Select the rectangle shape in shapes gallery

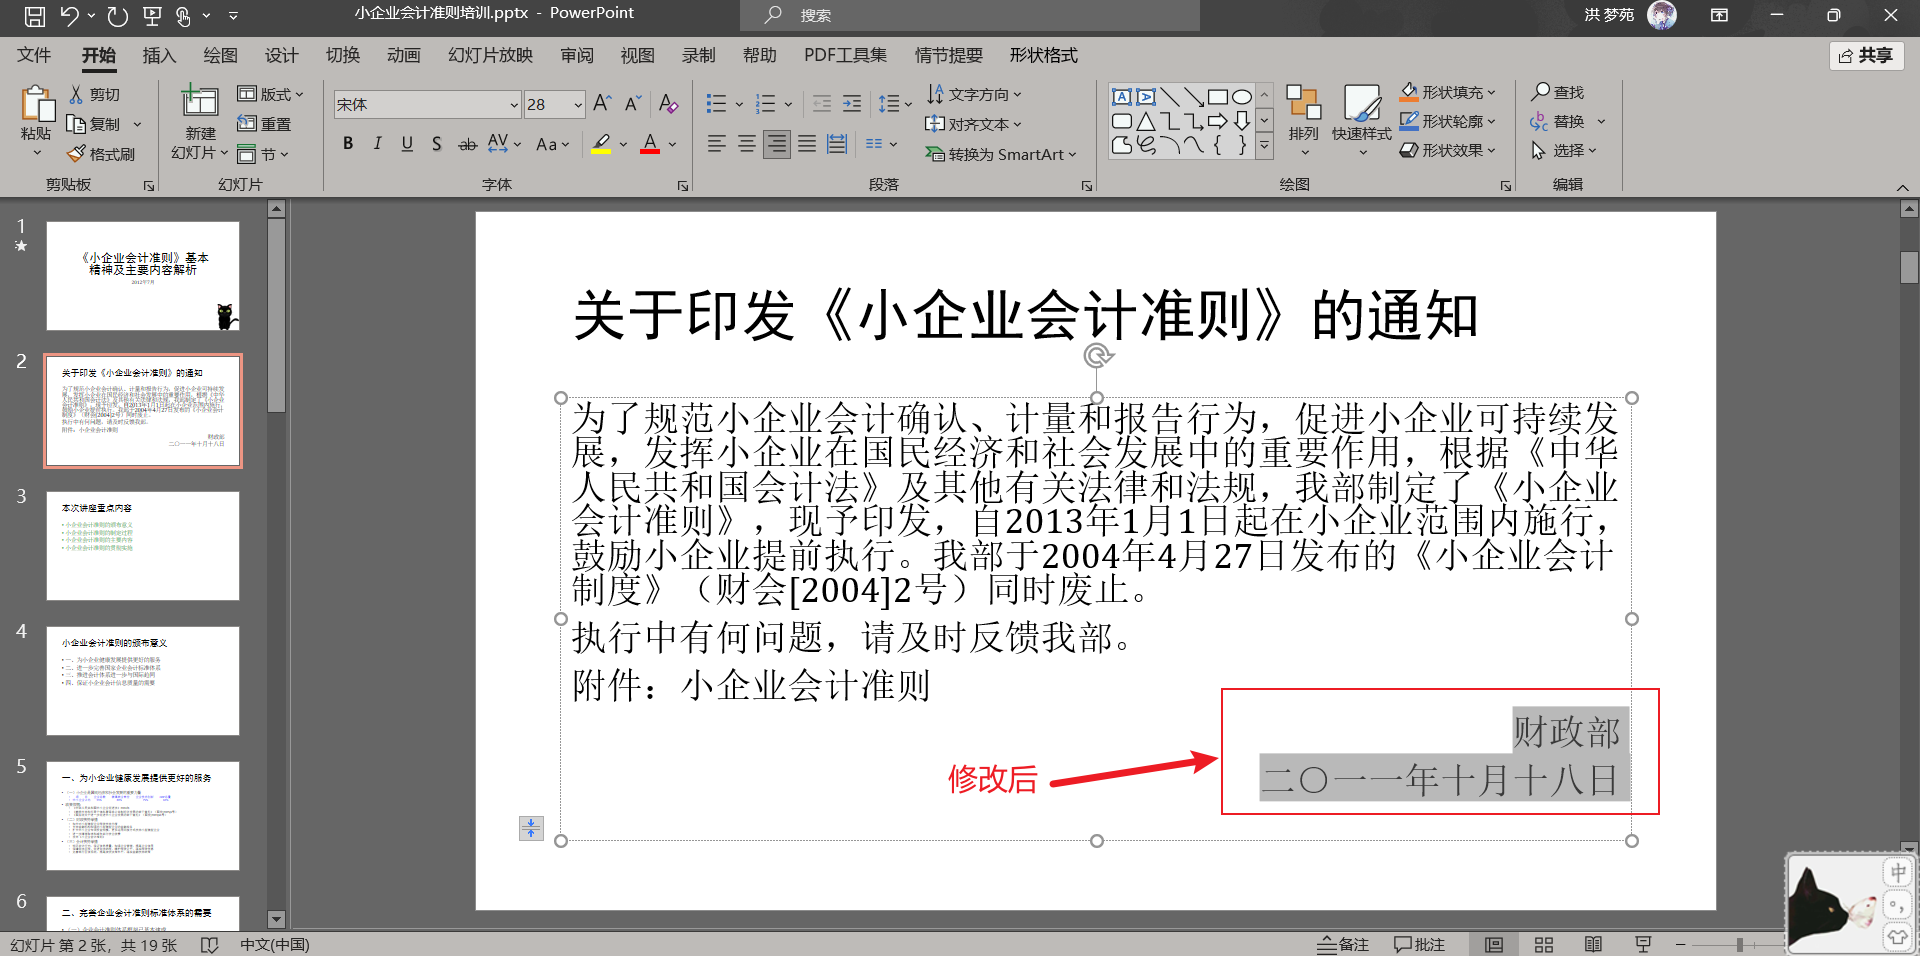1217,97
